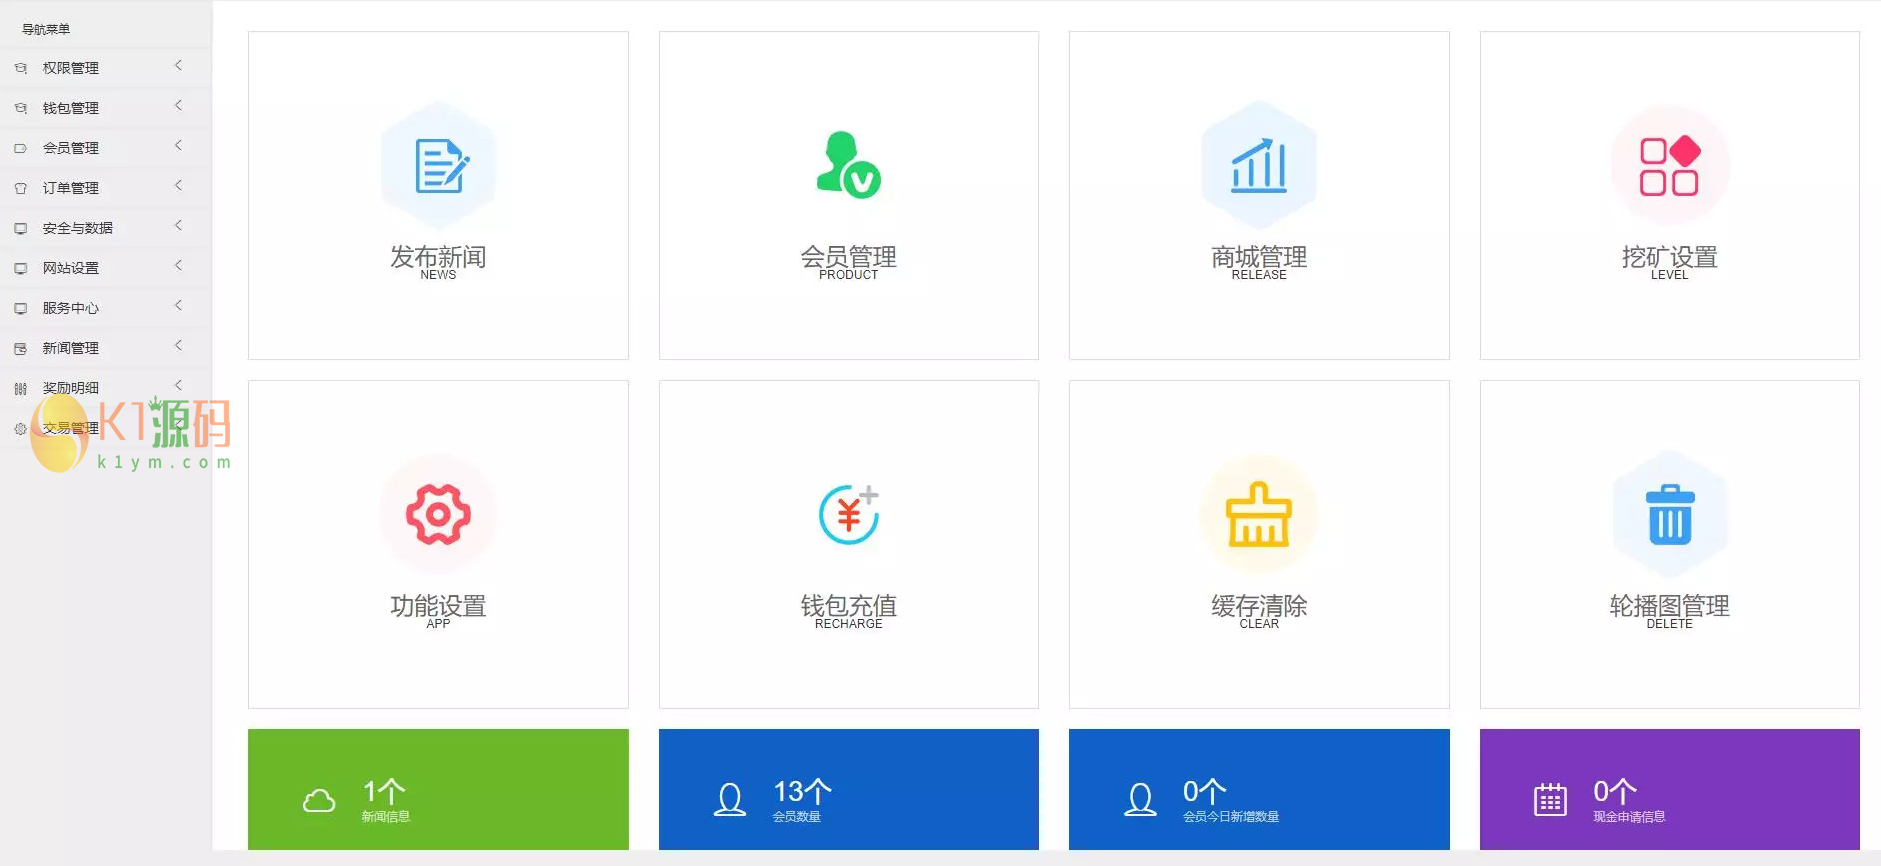Expand the 网站设置 chevron arrow
The height and width of the screenshot is (866, 1881).
[x=179, y=266]
